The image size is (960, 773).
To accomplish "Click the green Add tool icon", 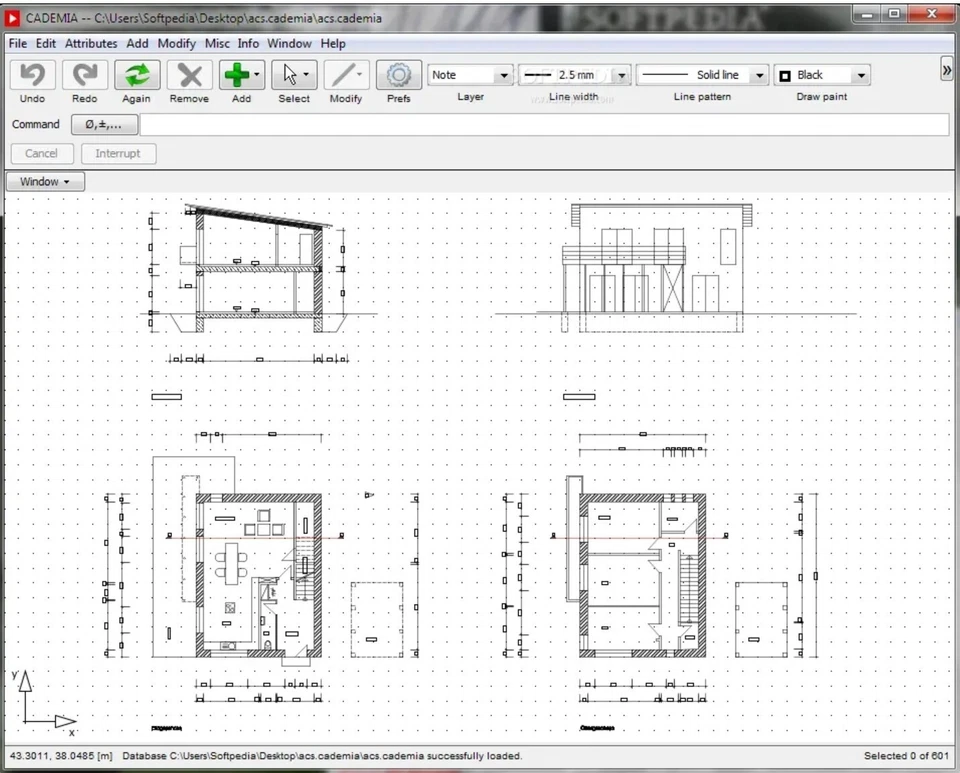I will pyautogui.click(x=236, y=75).
